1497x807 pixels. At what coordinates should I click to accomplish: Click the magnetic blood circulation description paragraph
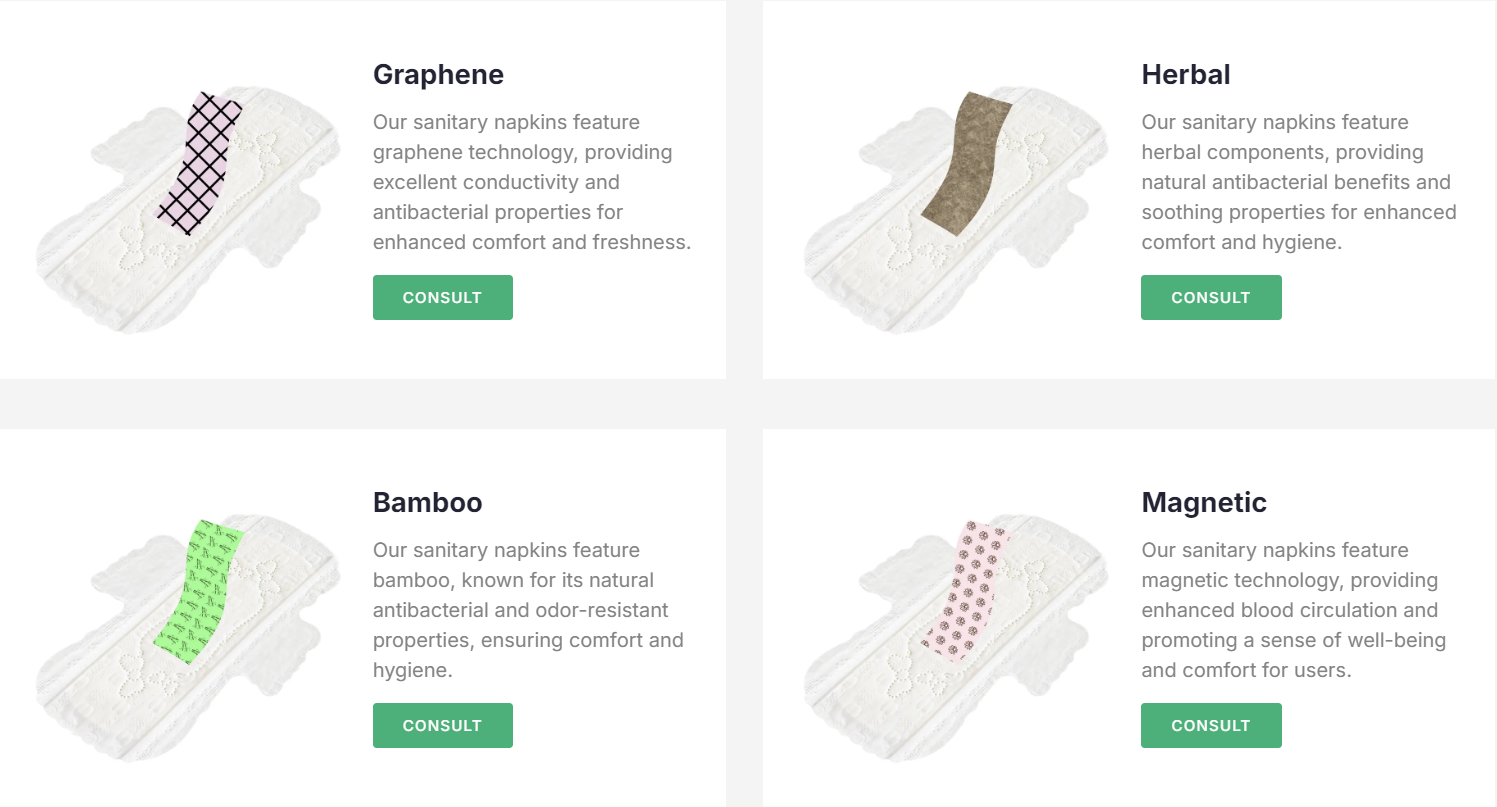point(1294,610)
